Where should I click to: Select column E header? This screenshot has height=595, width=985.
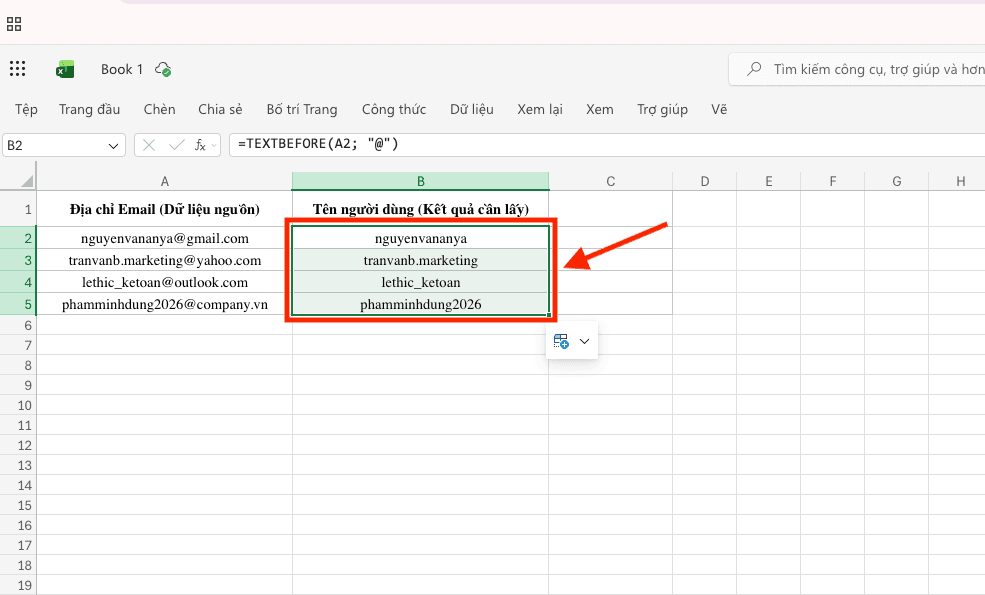coord(769,182)
